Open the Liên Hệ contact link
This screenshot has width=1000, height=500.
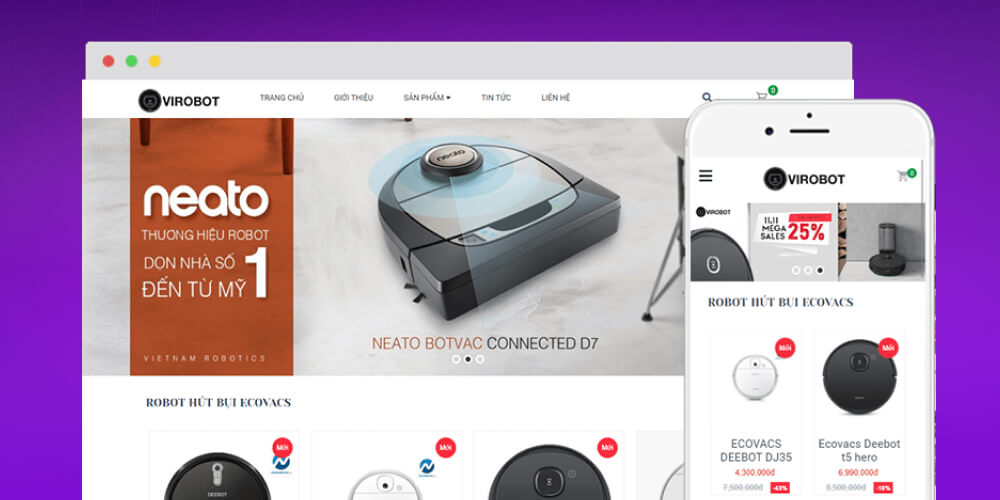(555, 98)
